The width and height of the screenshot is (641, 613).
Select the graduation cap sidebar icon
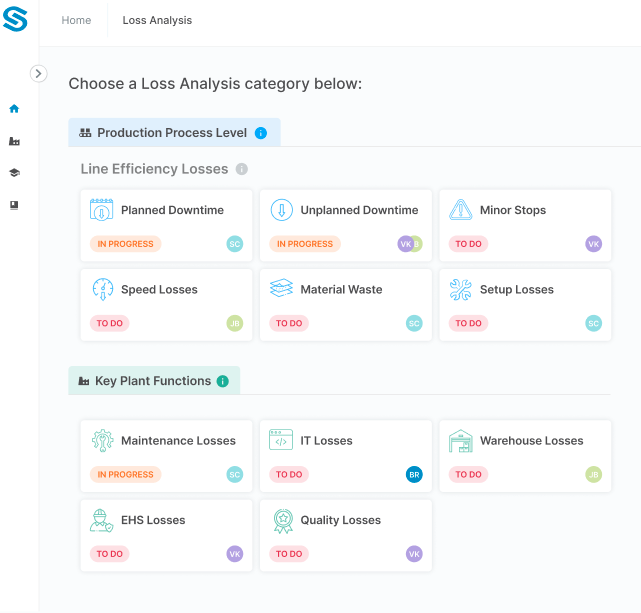[x=14, y=173]
